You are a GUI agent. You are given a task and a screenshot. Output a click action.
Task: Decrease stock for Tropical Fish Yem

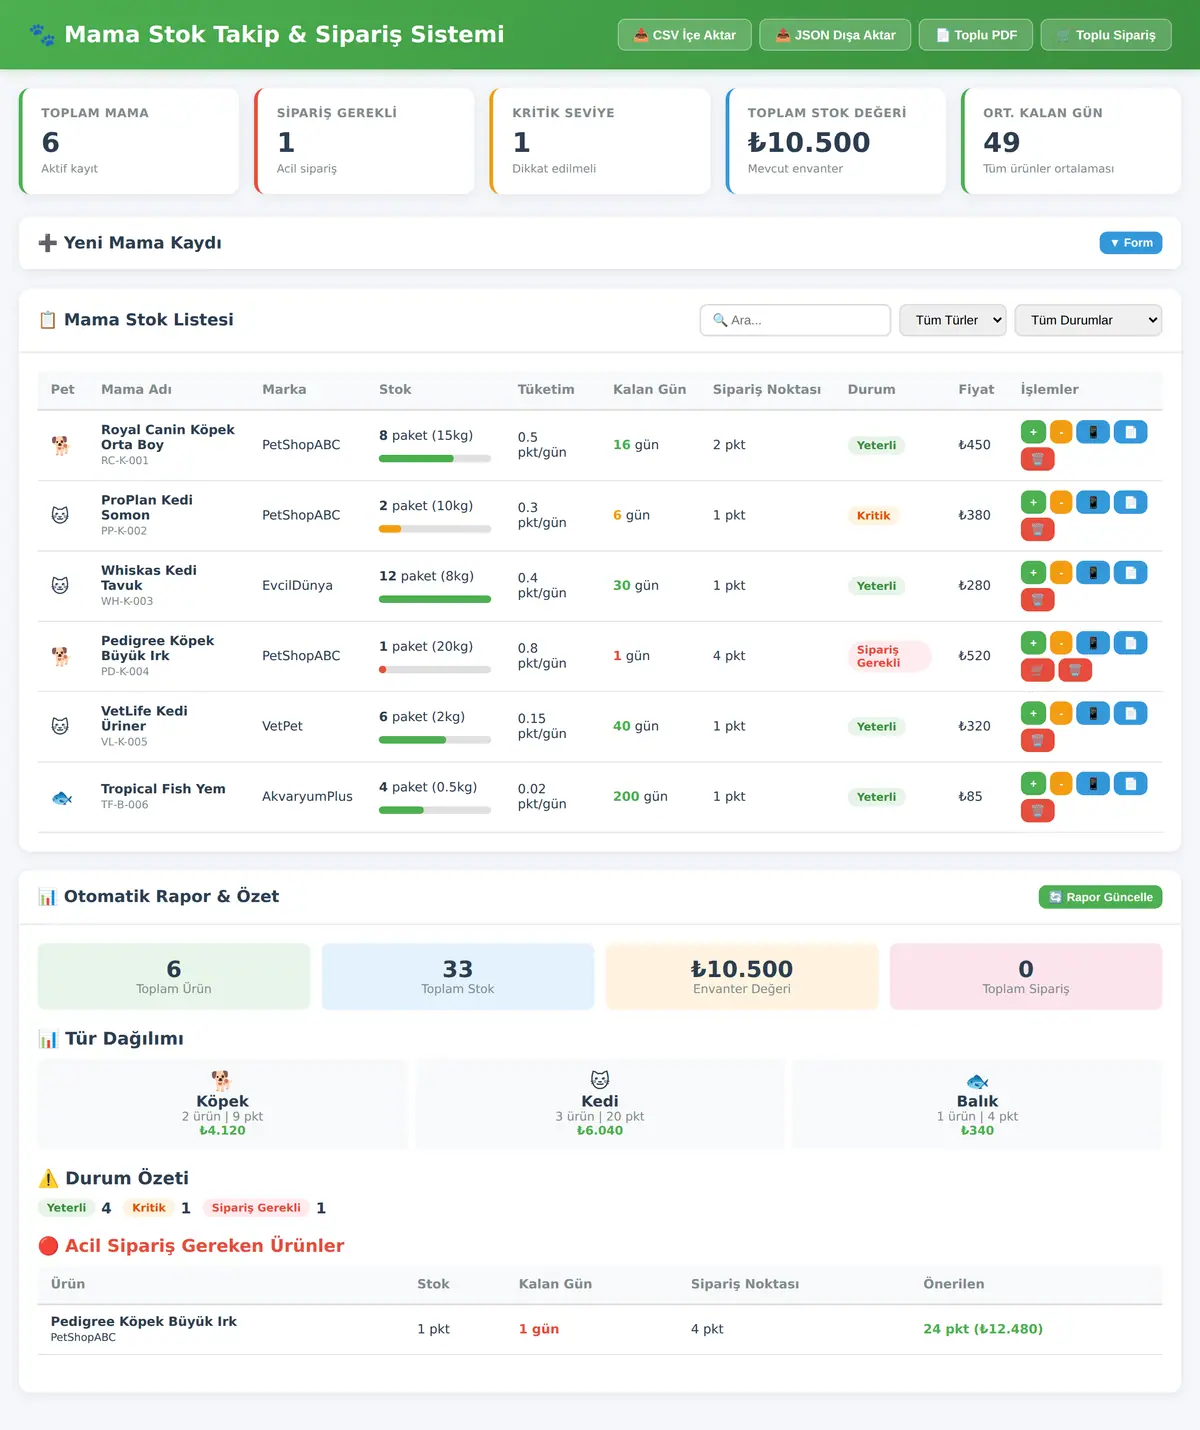(x=1061, y=784)
